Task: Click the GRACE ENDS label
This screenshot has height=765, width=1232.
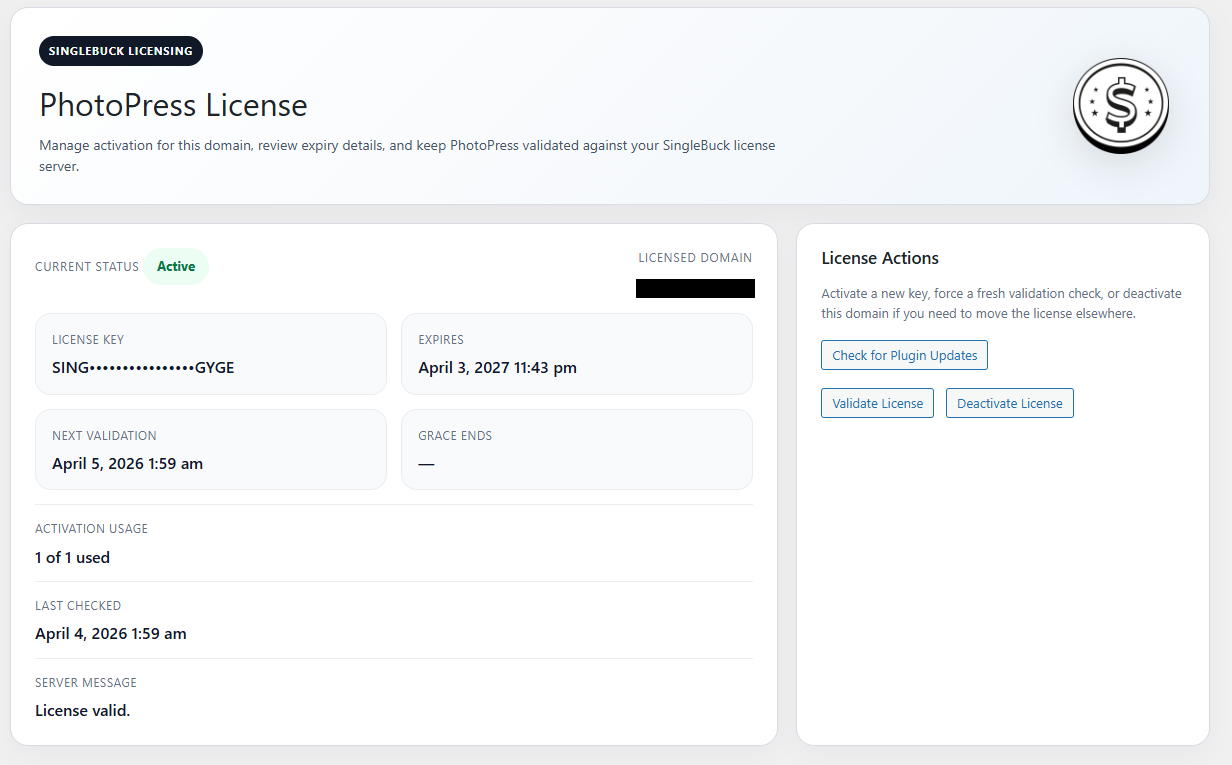Action: point(455,436)
